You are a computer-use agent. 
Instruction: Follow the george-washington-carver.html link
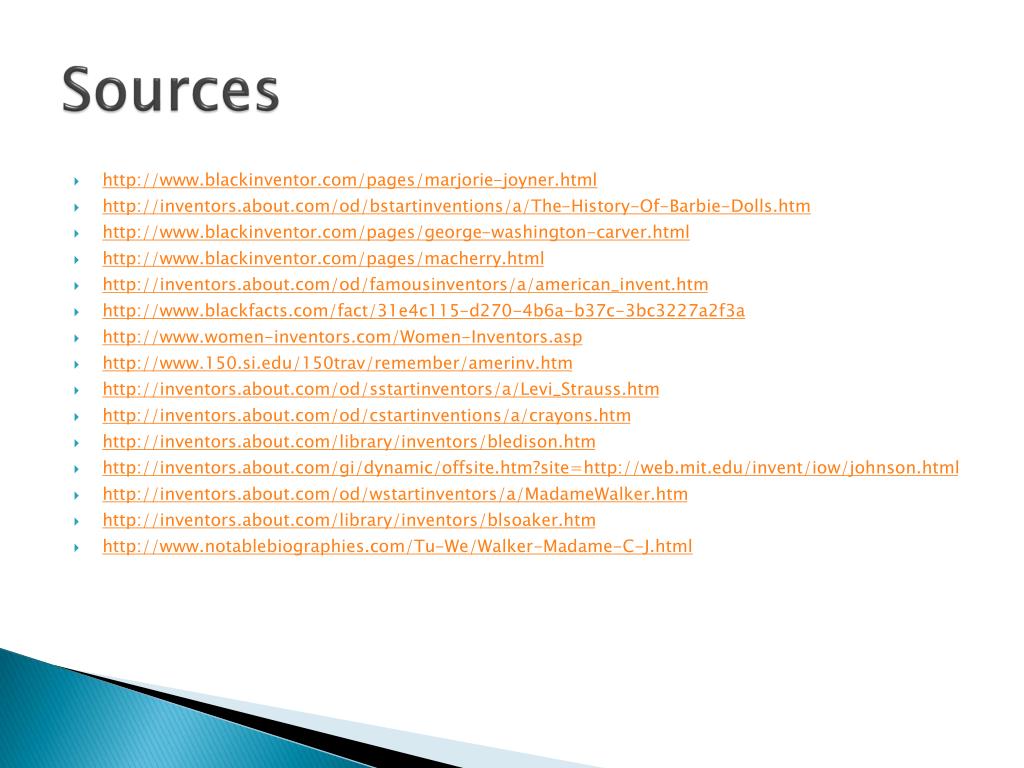[396, 232]
